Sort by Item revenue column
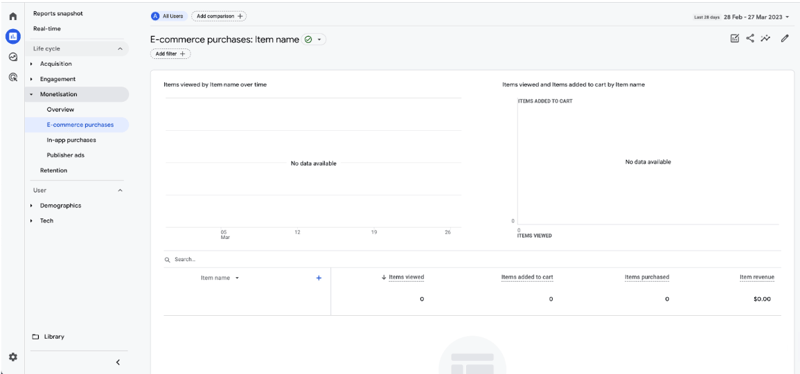Image resolution: width=800 pixels, height=374 pixels. [757, 277]
